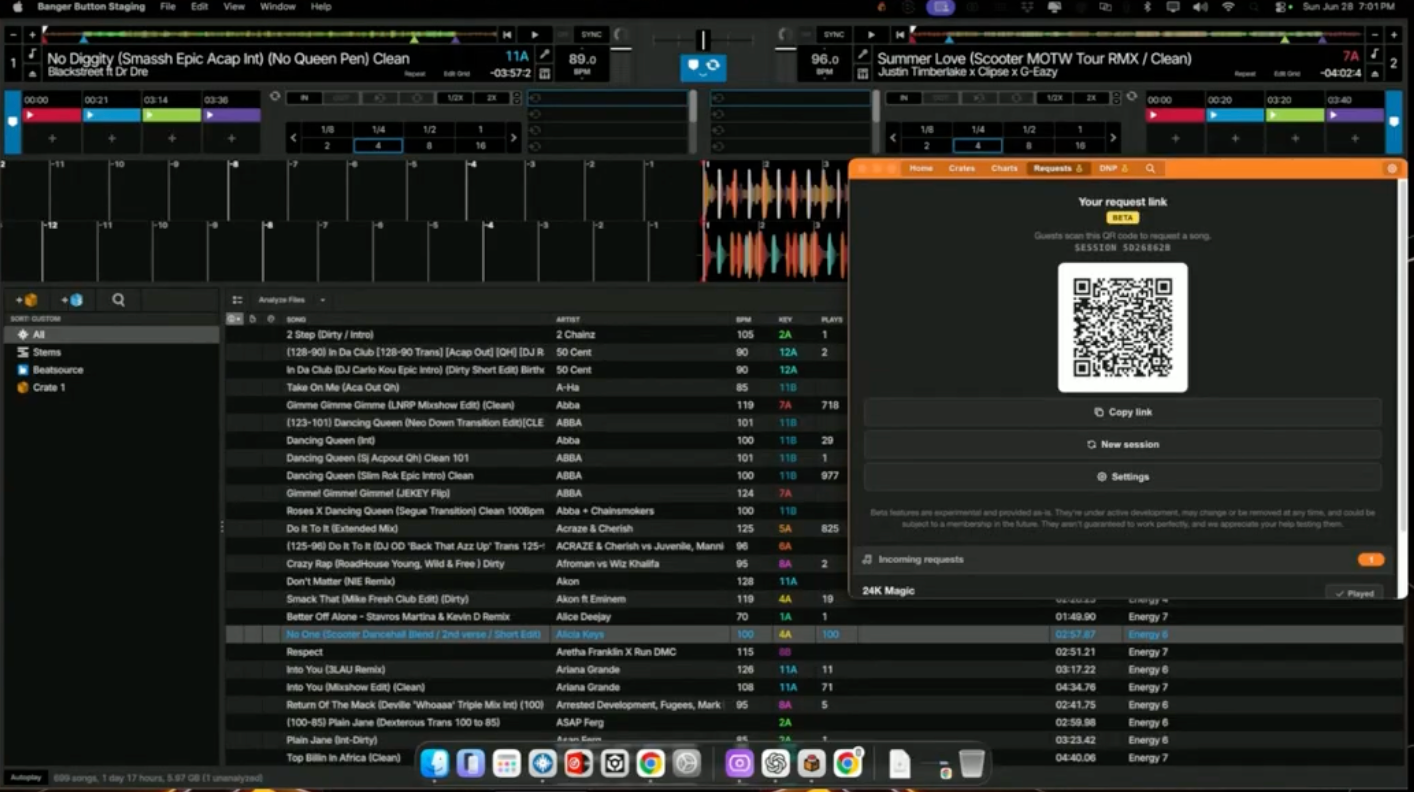The height and width of the screenshot is (792, 1414).
Task: Toggle SYNC on deck 2
Action: (x=833, y=35)
